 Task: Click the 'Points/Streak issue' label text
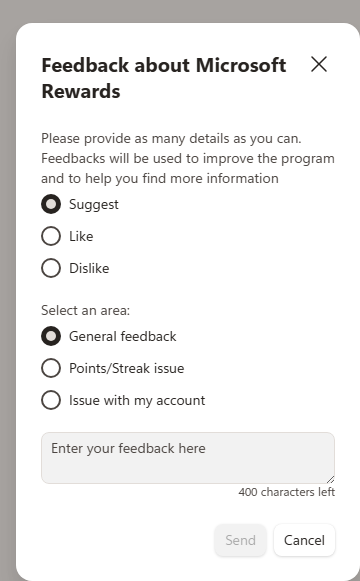tap(127, 368)
